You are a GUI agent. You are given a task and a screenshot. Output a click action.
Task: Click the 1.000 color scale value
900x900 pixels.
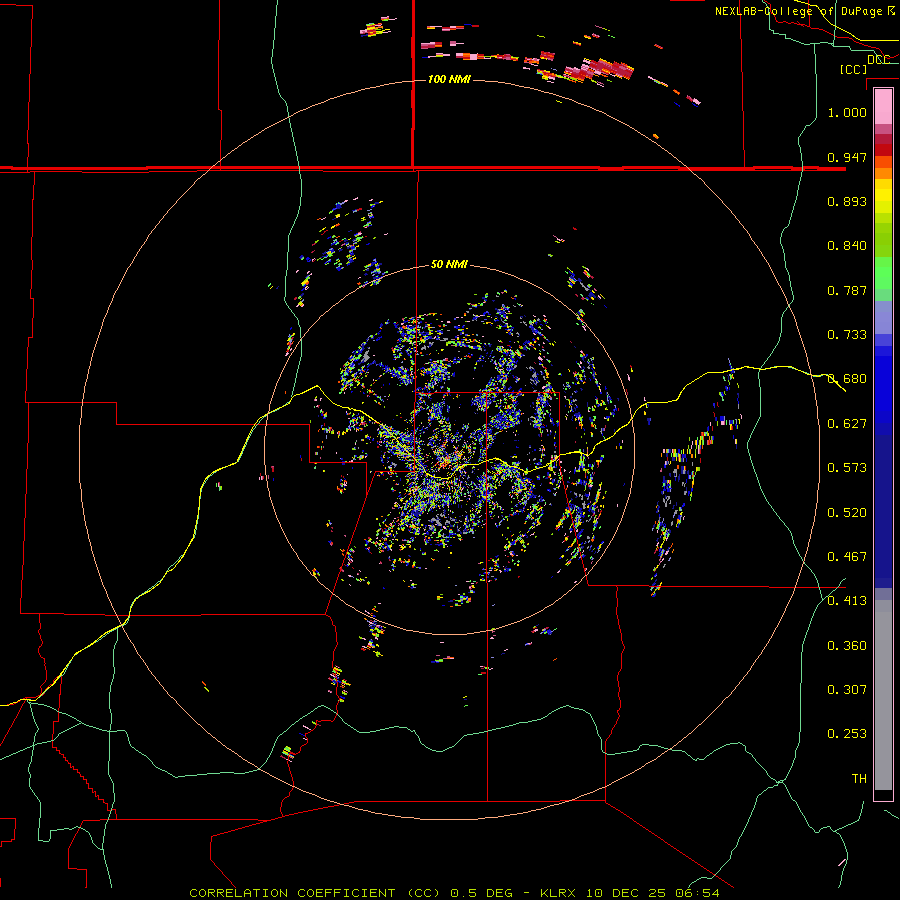pos(847,112)
